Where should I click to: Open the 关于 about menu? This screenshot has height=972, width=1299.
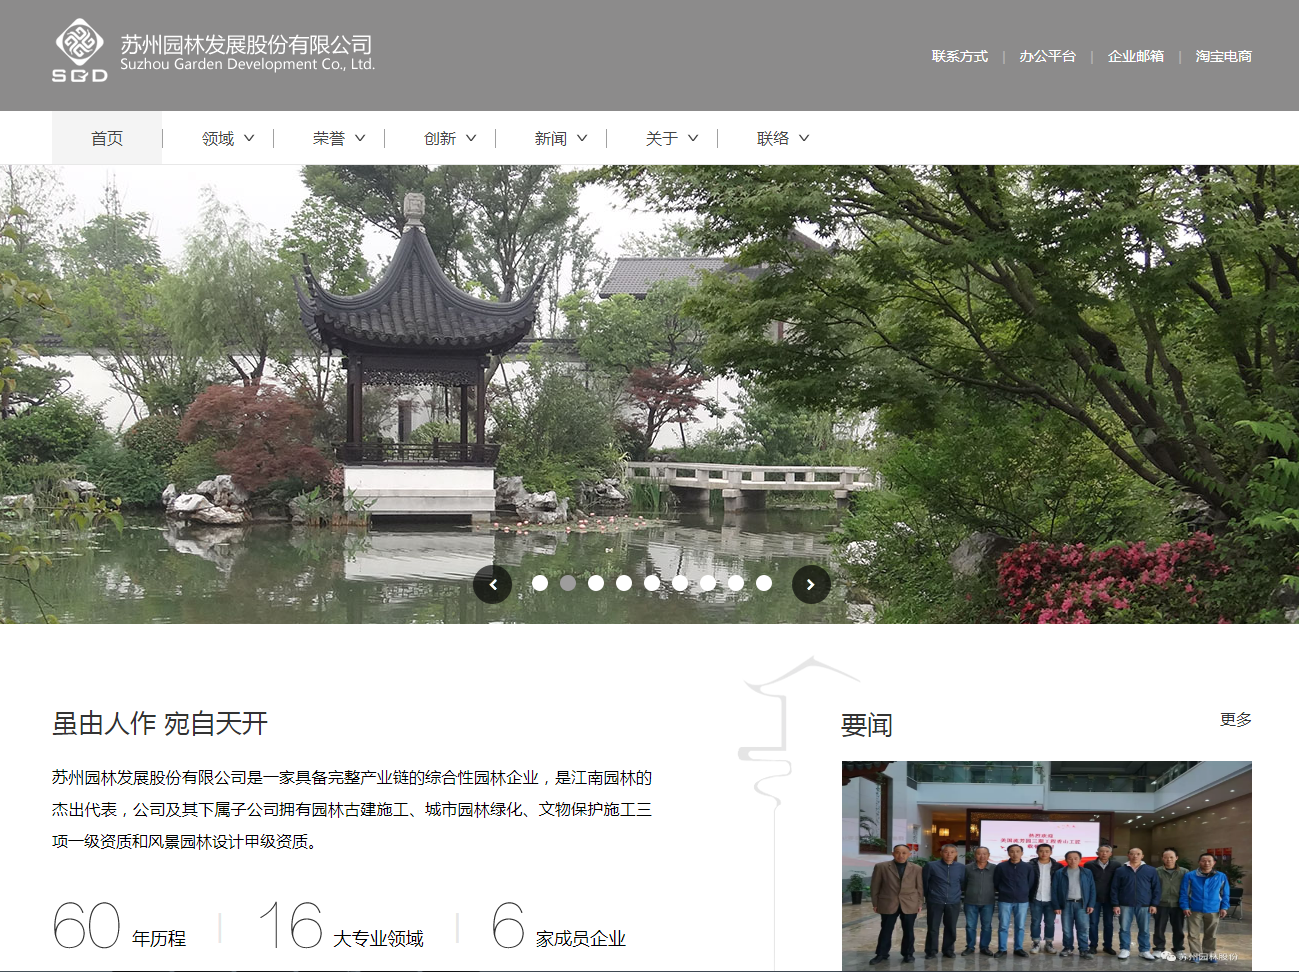(x=667, y=138)
